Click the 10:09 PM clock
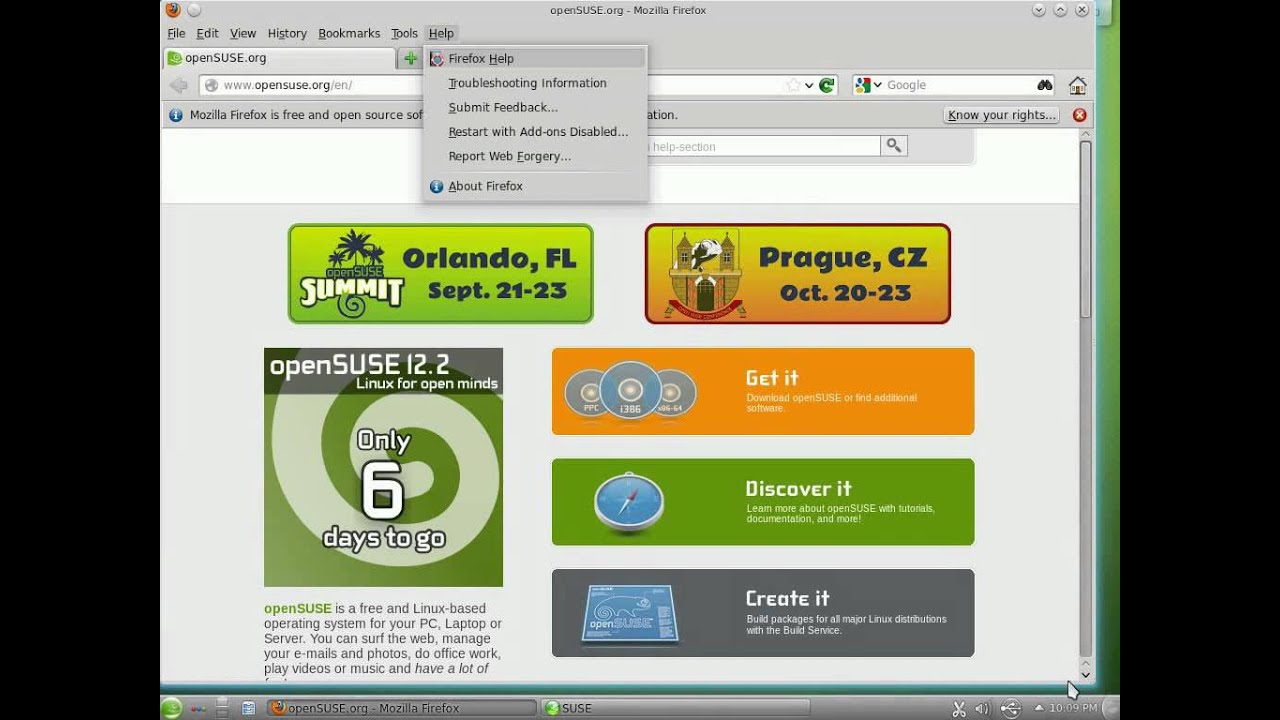1280x720 pixels. pyautogui.click(x=1073, y=708)
